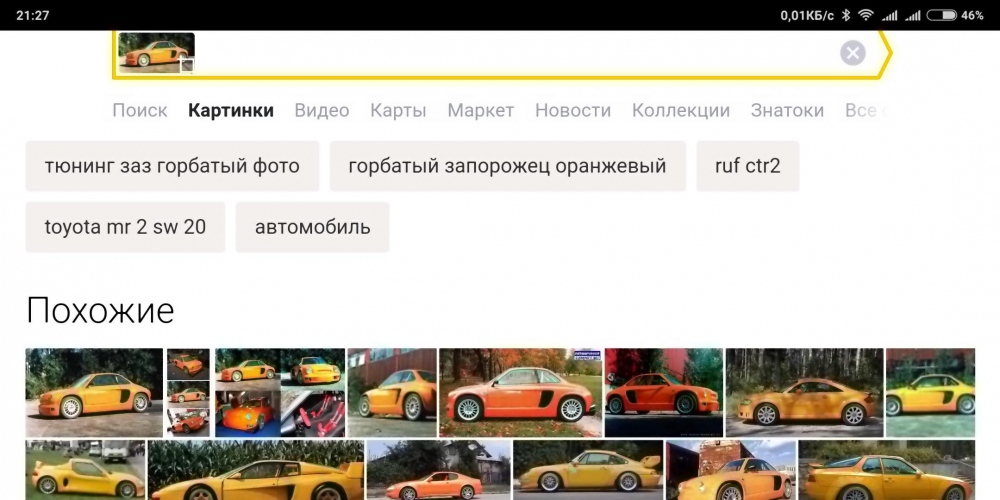
Task: Tap suggestion тюнинг заз горбатый фото
Action: (172, 166)
